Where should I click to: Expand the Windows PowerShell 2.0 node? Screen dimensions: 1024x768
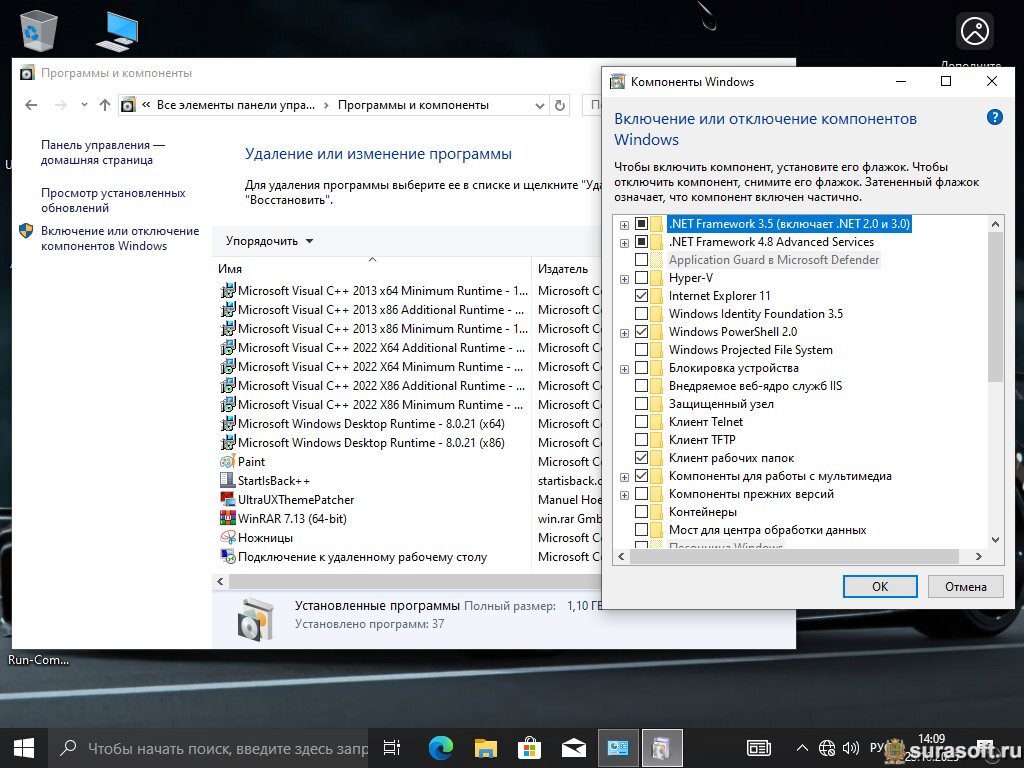click(624, 332)
